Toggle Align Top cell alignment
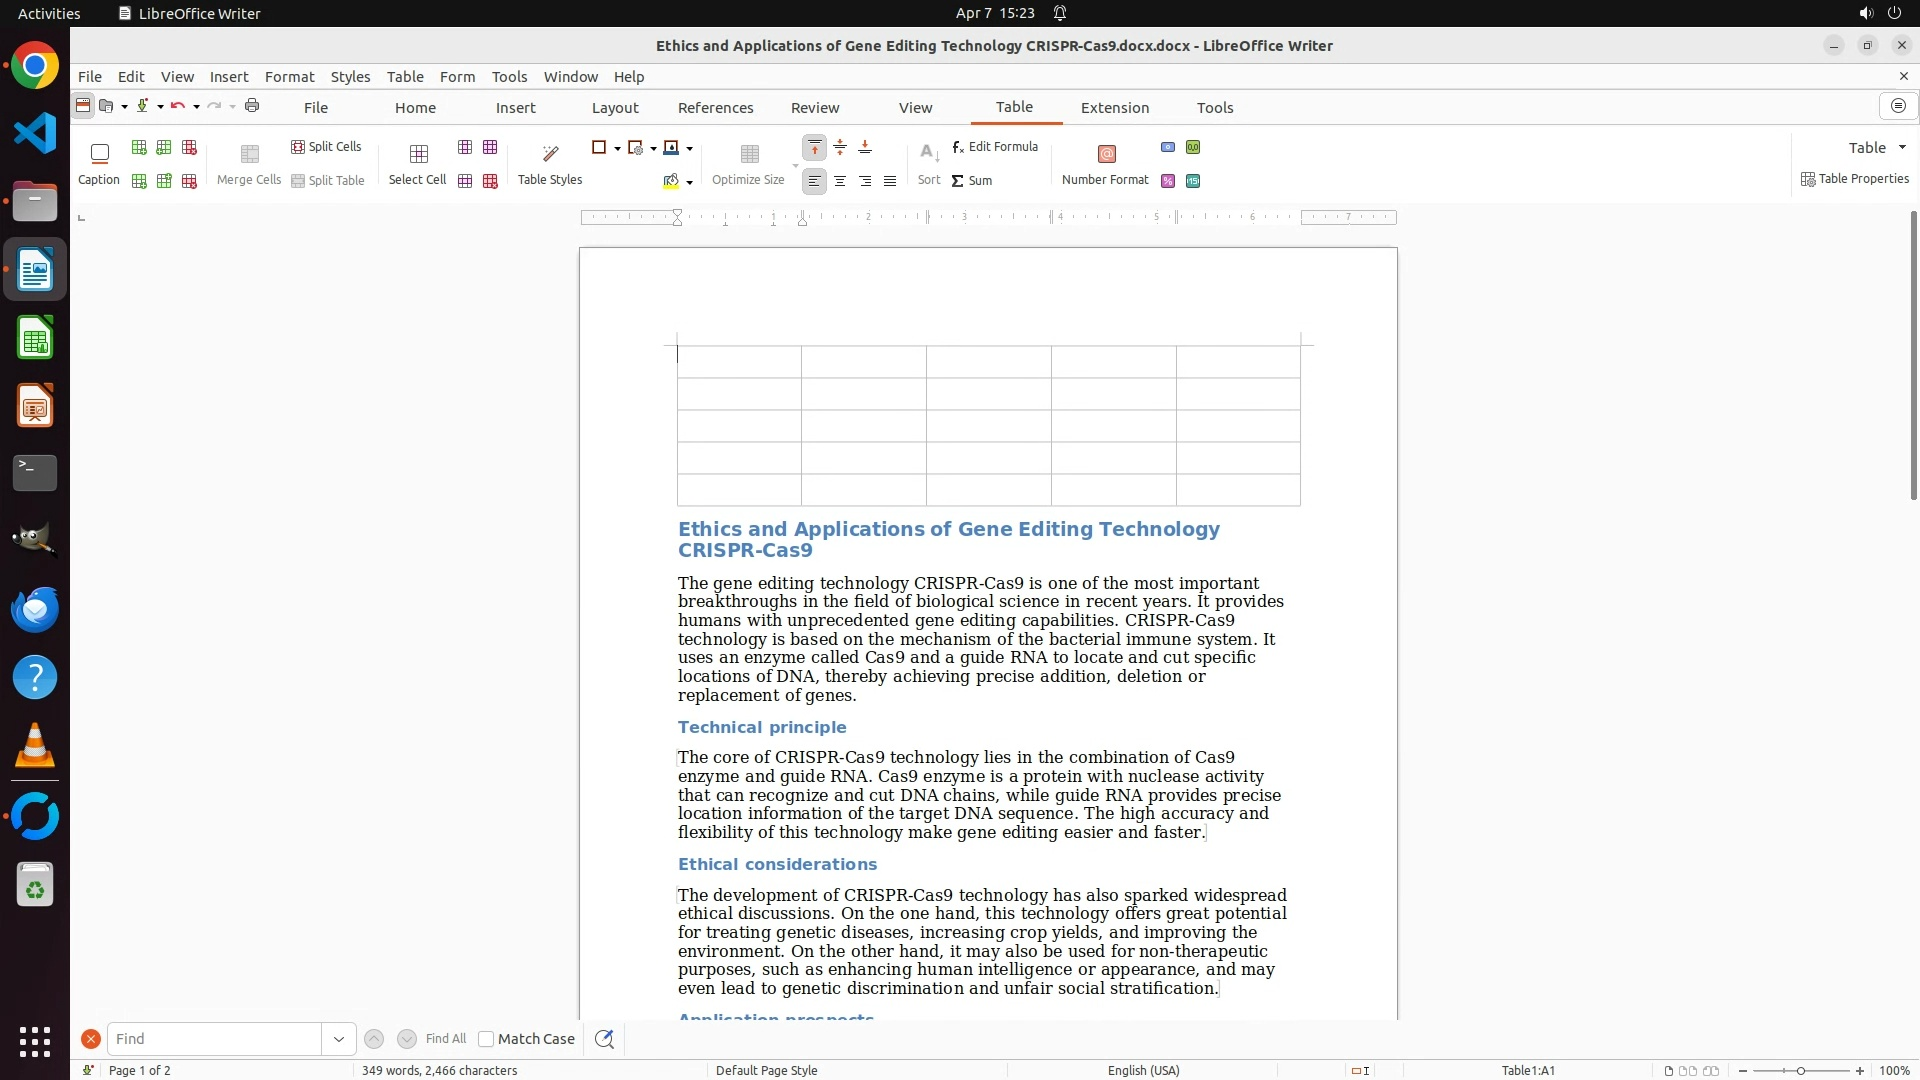This screenshot has width=1920, height=1080. (815, 148)
